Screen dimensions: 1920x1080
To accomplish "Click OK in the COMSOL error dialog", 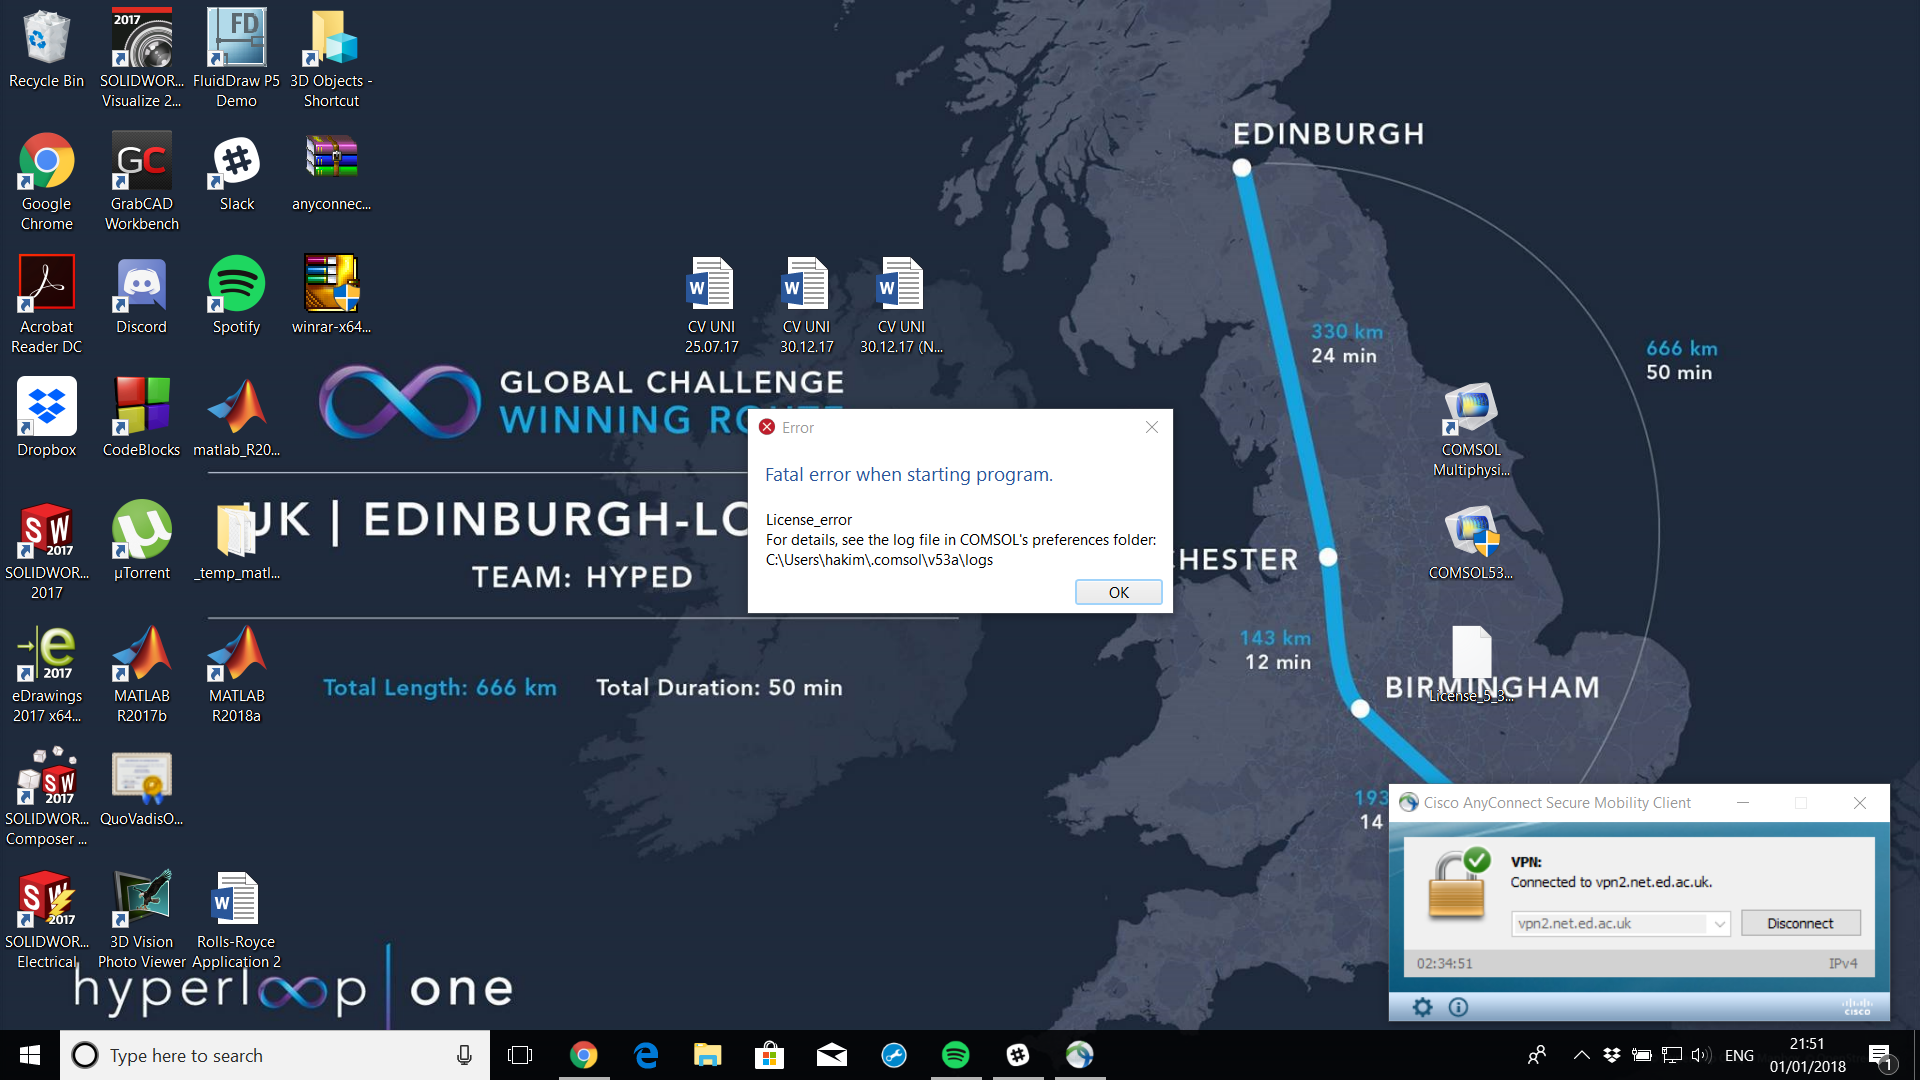I will click(x=1118, y=592).
